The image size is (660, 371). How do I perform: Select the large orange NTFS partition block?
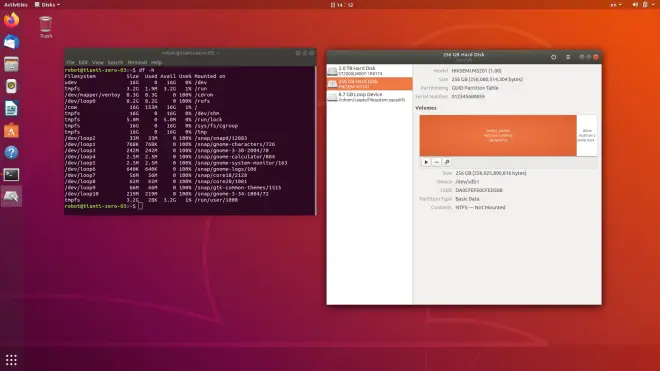click(498, 136)
